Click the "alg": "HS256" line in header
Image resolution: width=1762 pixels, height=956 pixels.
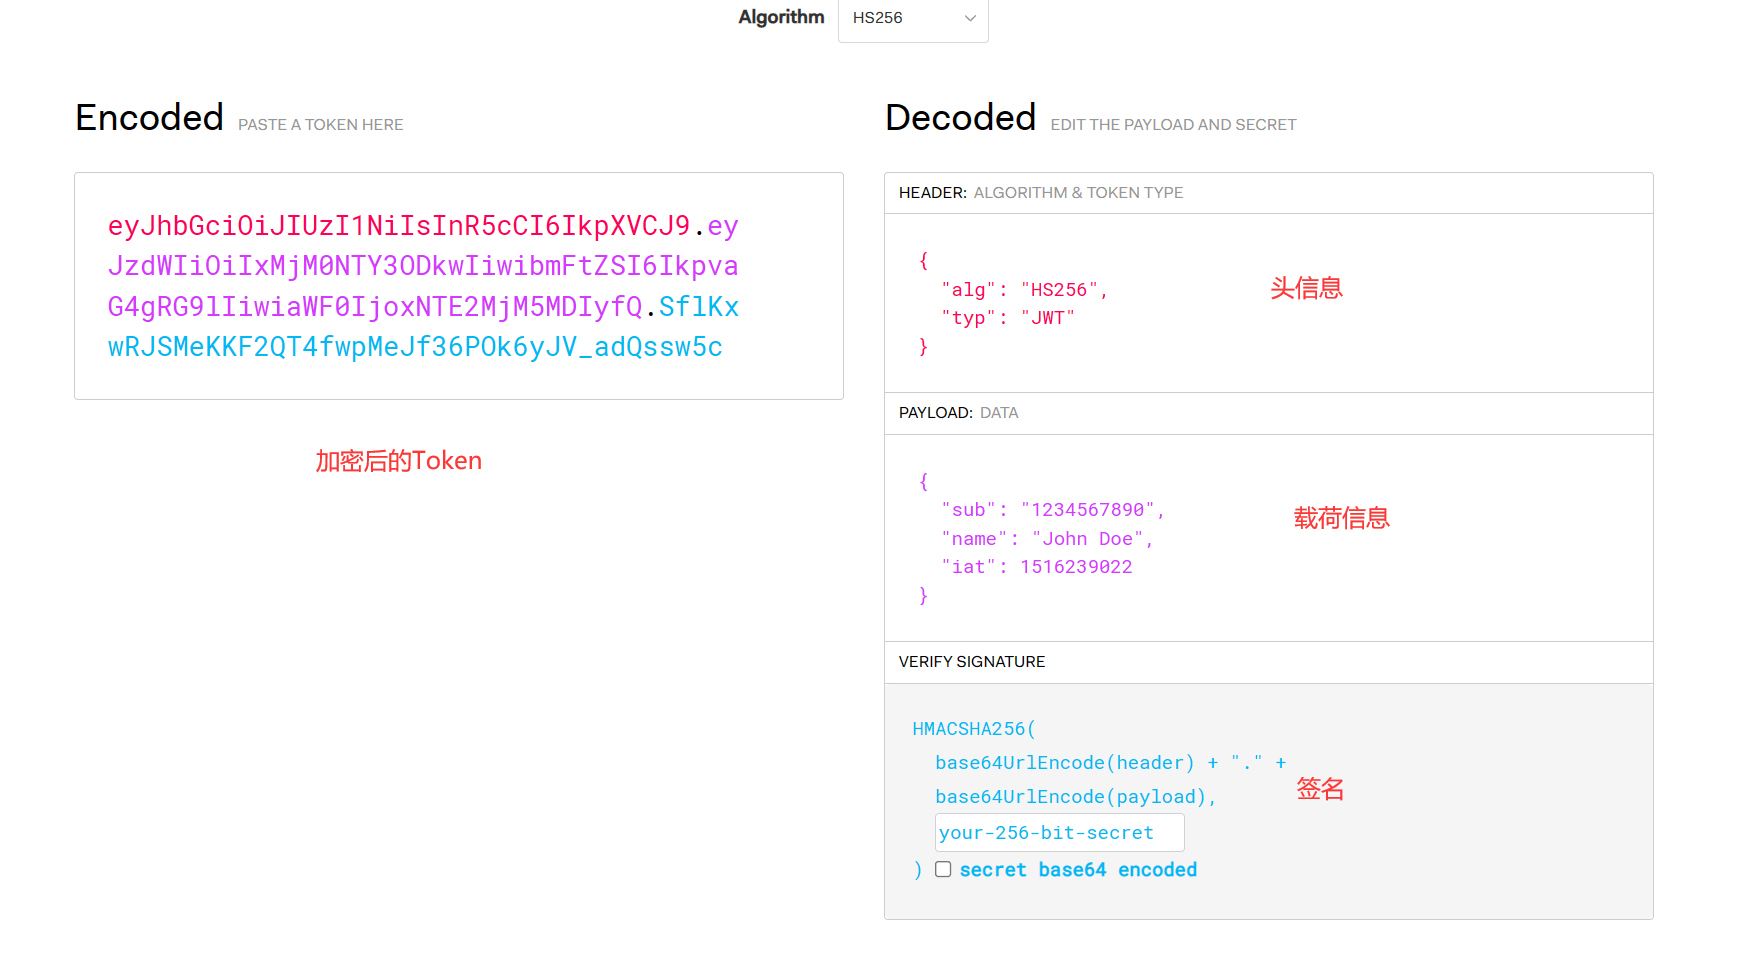pos(1024,290)
